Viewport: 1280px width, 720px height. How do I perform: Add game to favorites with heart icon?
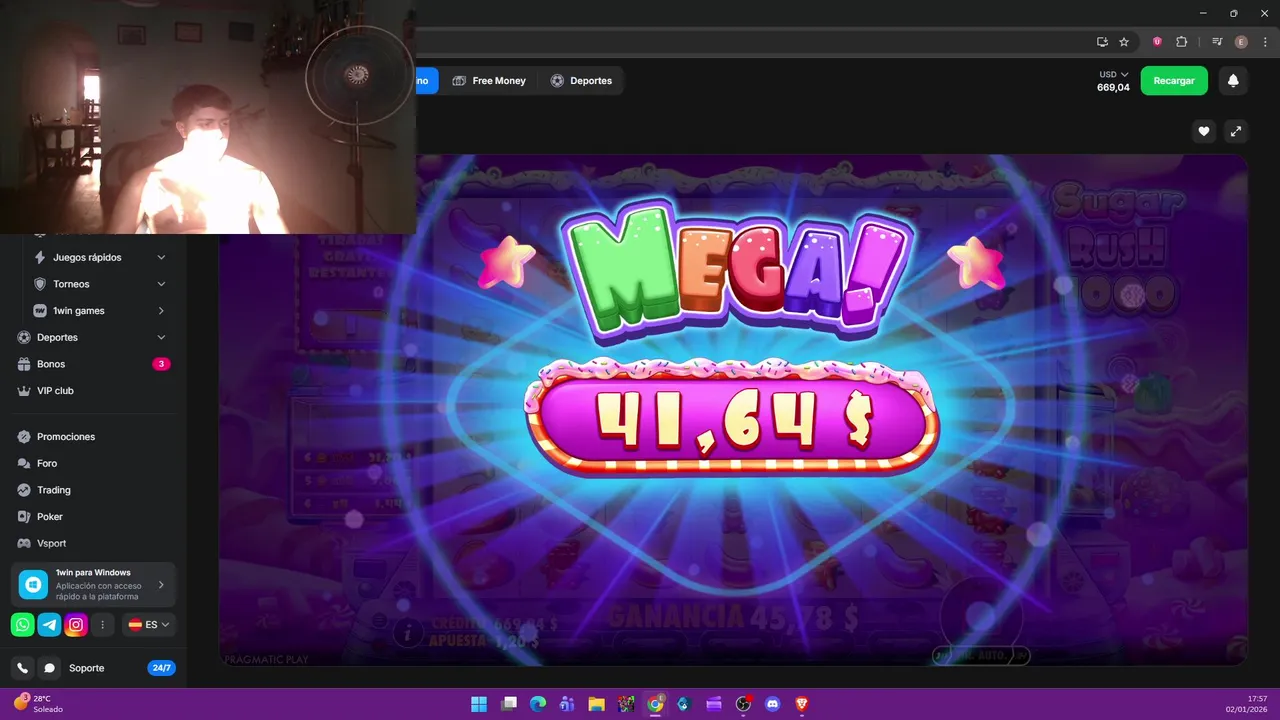tap(1204, 131)
